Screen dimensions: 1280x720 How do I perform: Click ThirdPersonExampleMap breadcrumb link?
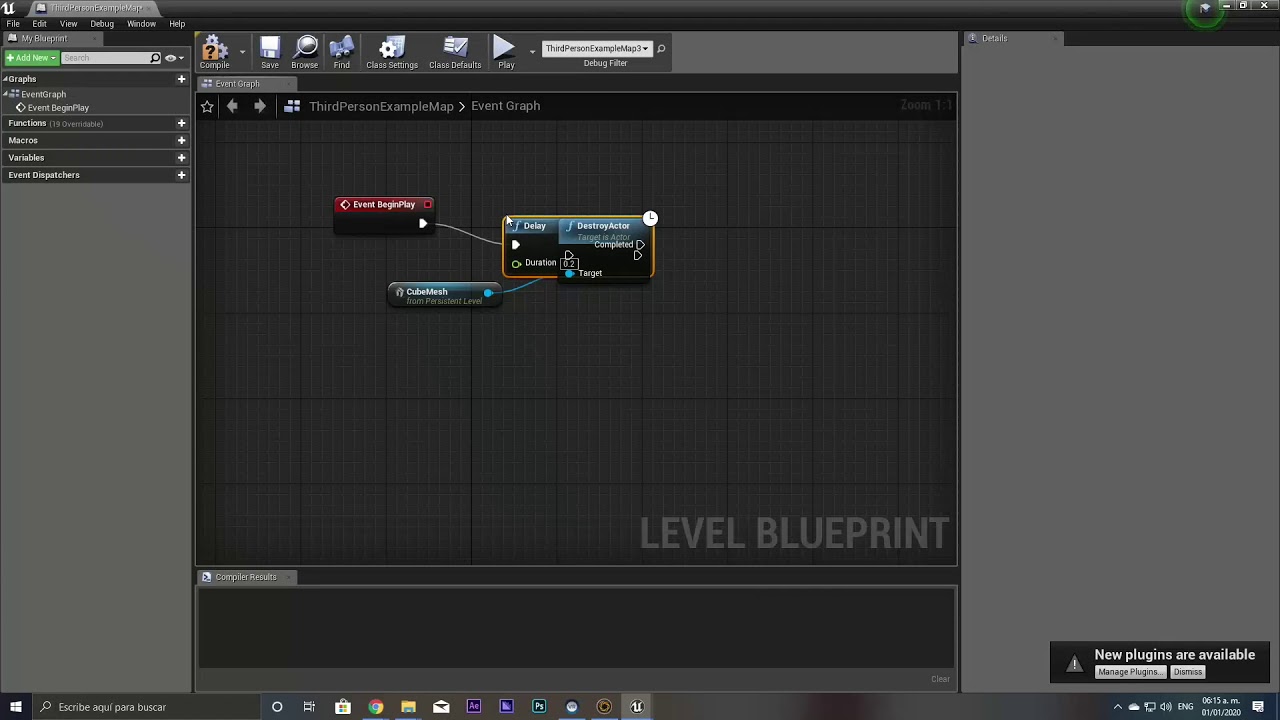tap(381, 106)
